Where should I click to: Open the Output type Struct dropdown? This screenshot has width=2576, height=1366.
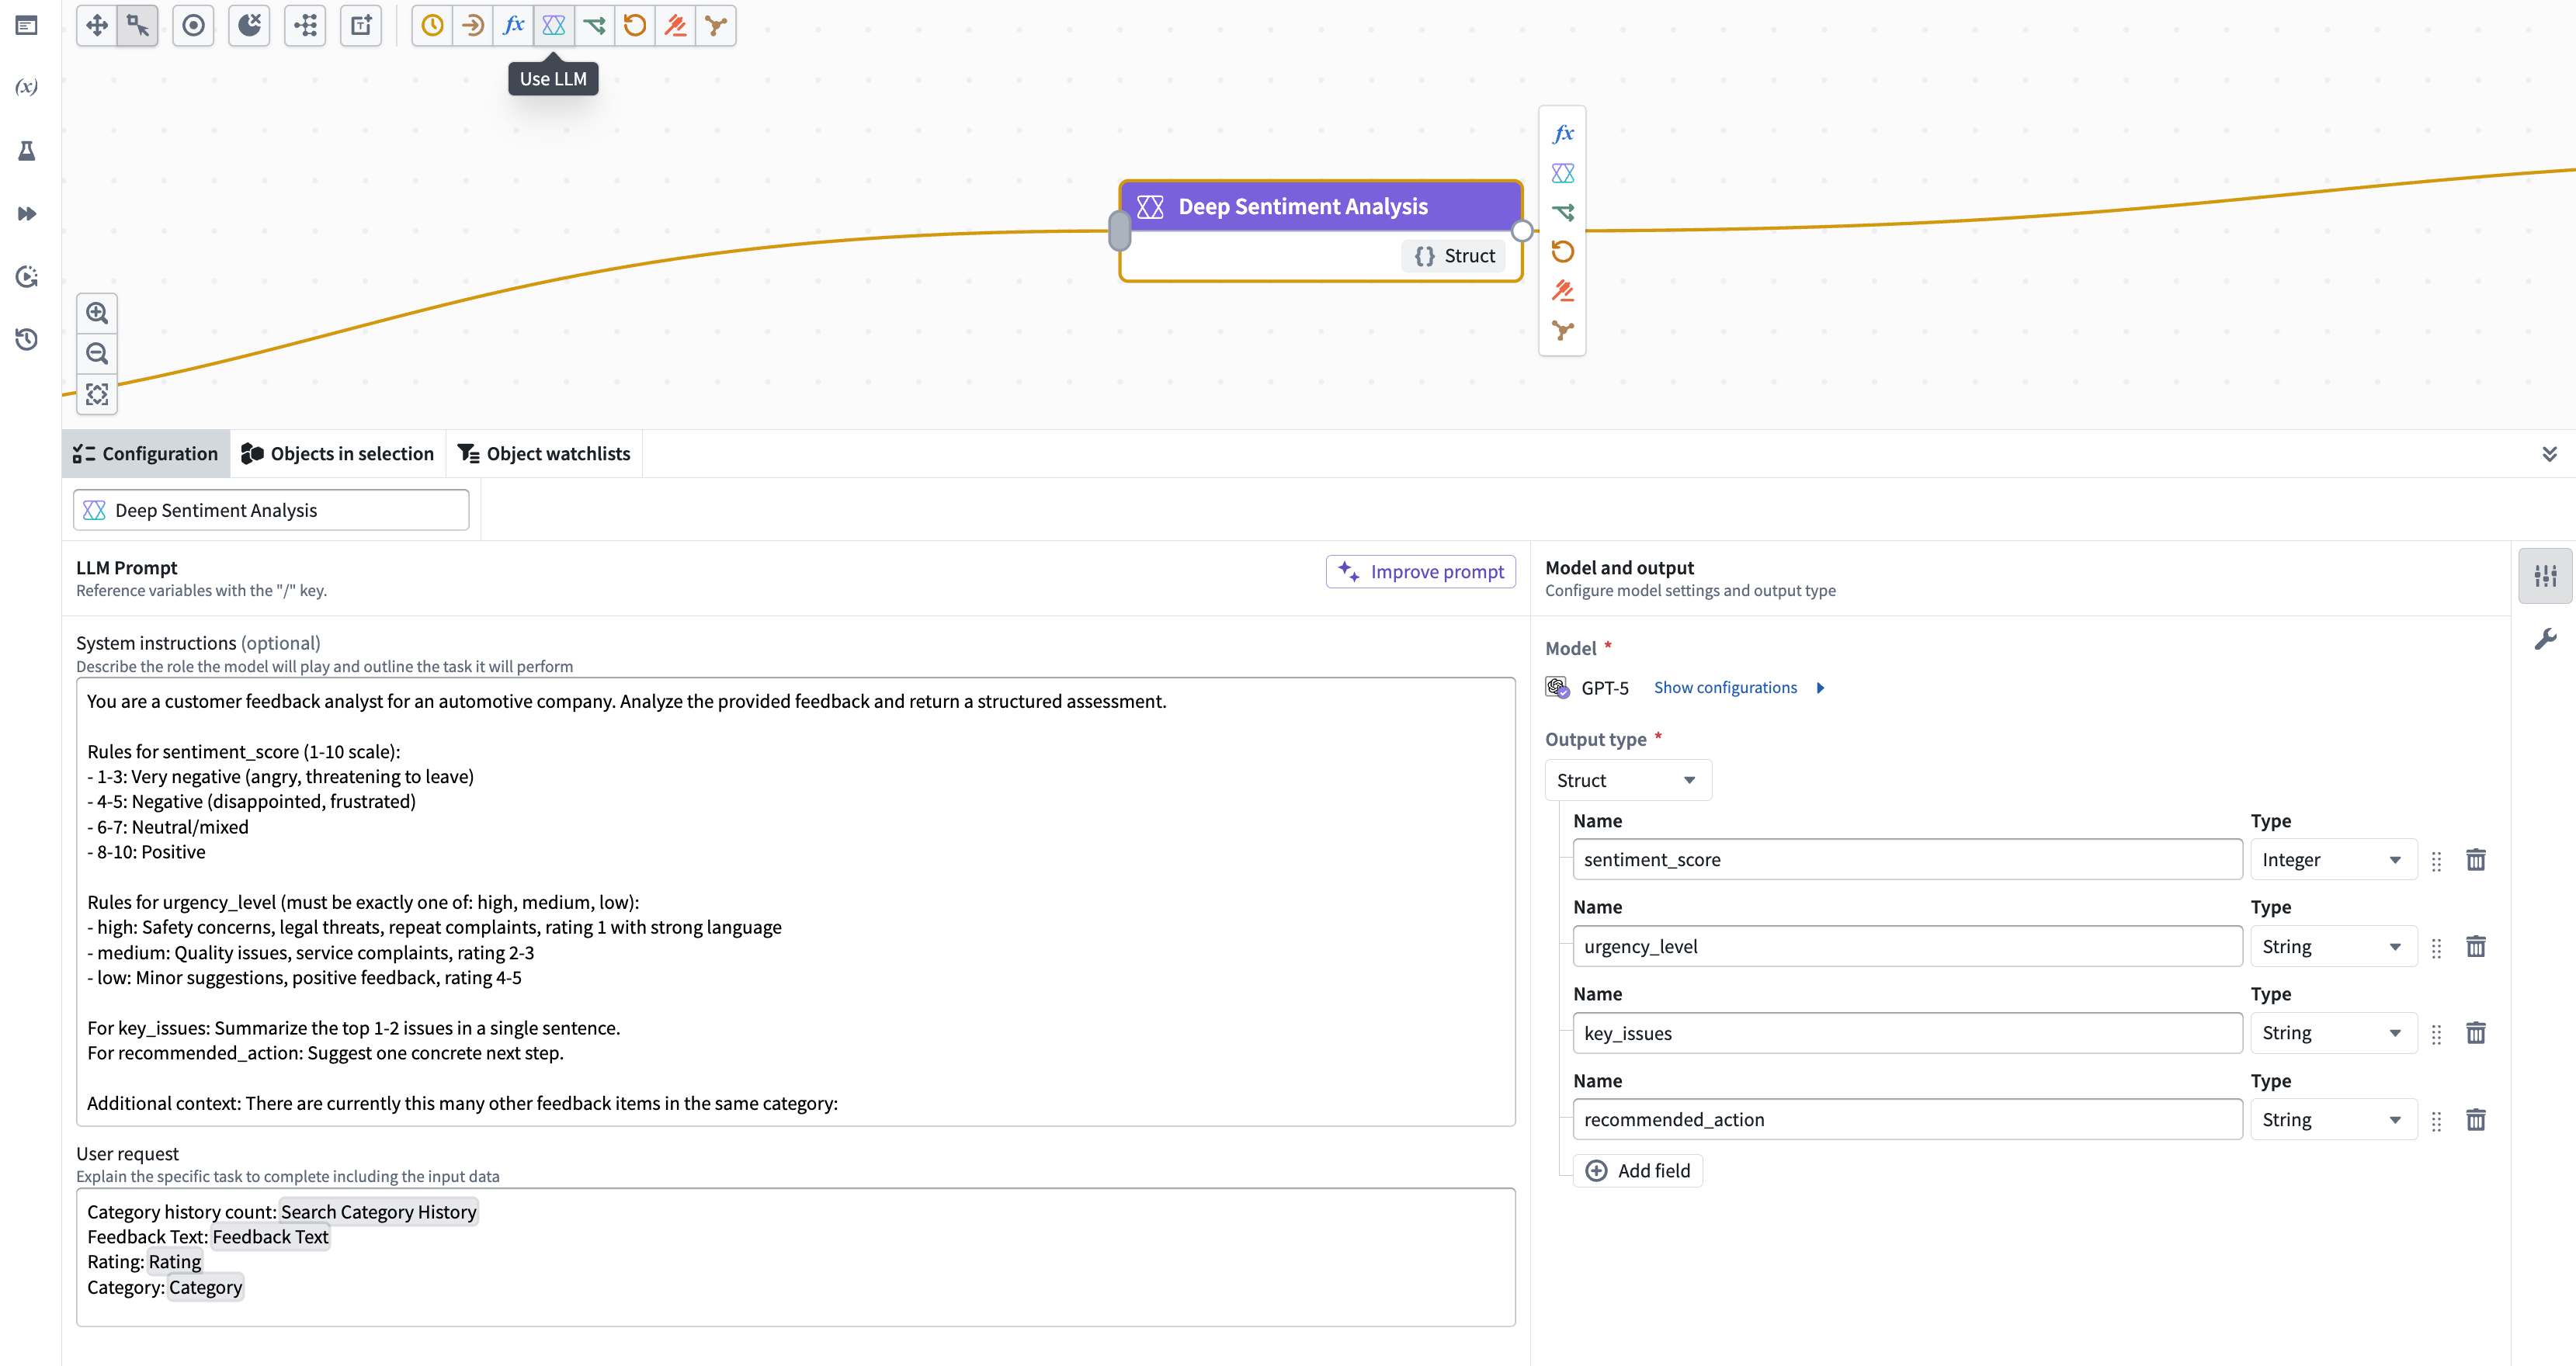pos(1628,780)
